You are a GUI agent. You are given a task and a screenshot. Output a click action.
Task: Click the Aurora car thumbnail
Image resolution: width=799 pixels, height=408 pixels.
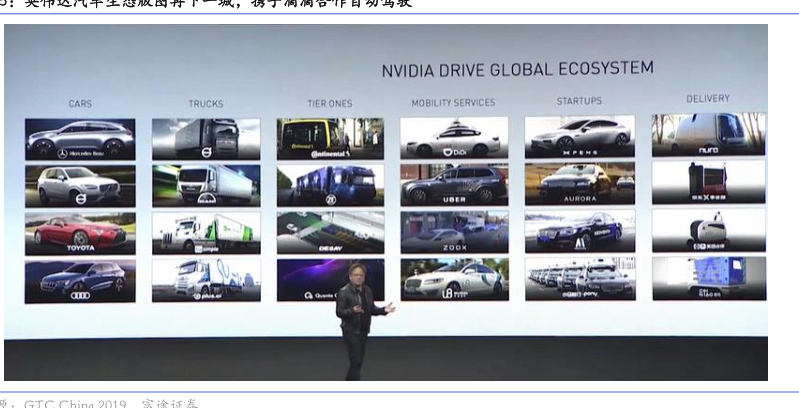580,183
